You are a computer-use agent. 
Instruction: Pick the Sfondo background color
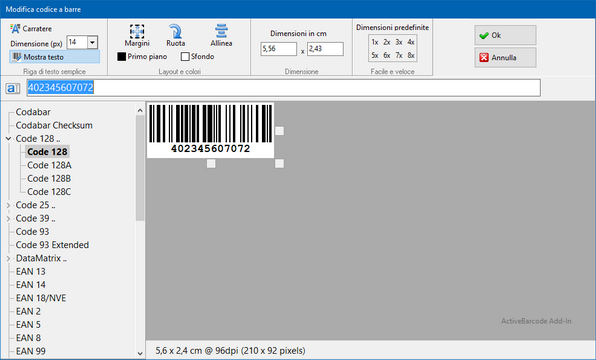pyautogui.click(x=198, y=57)
